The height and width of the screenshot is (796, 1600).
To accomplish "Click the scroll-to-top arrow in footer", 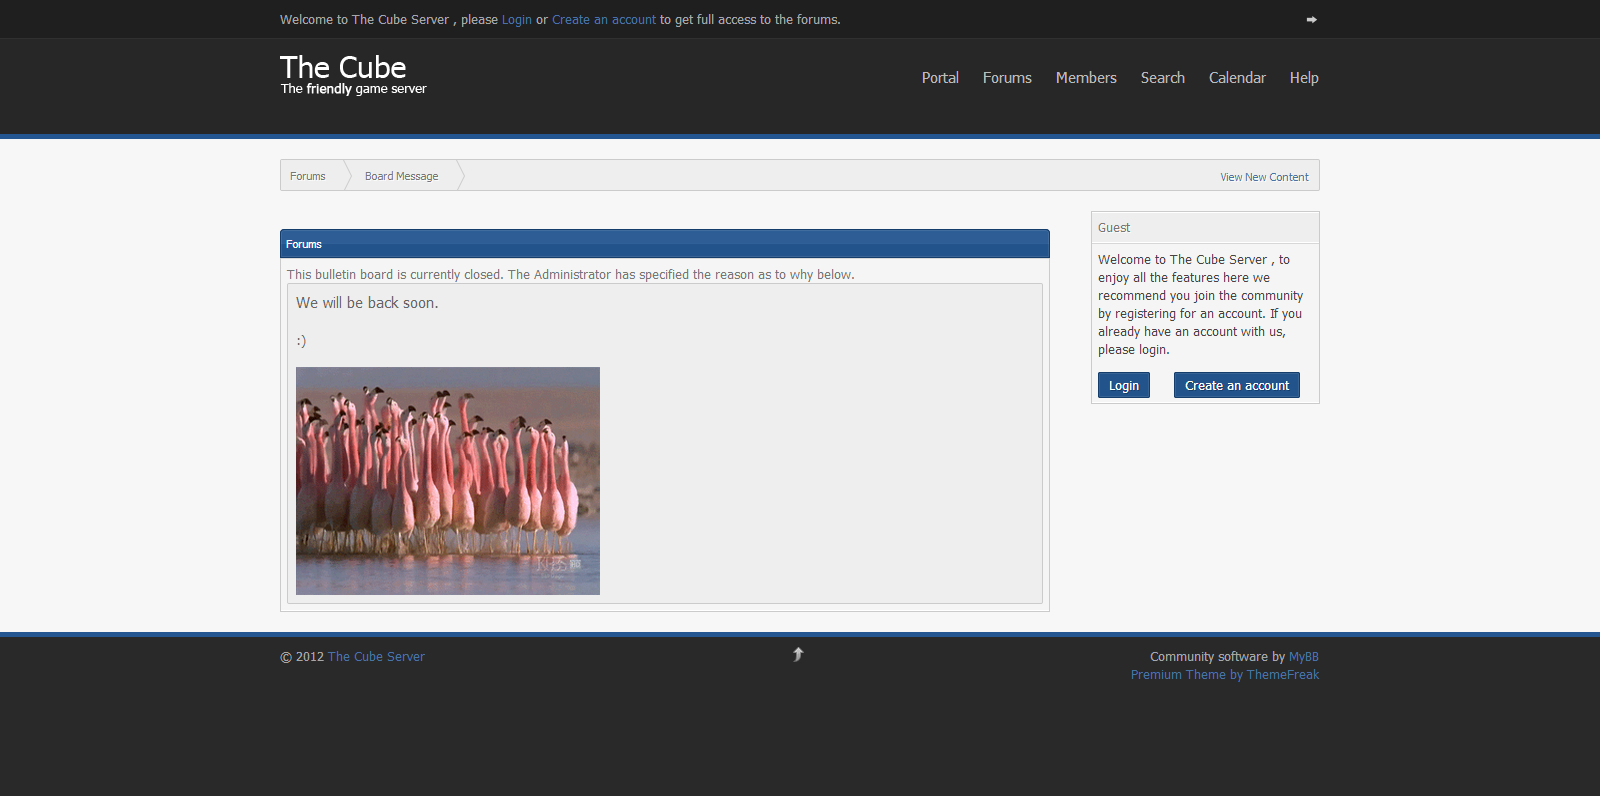I will coord(798,654).
